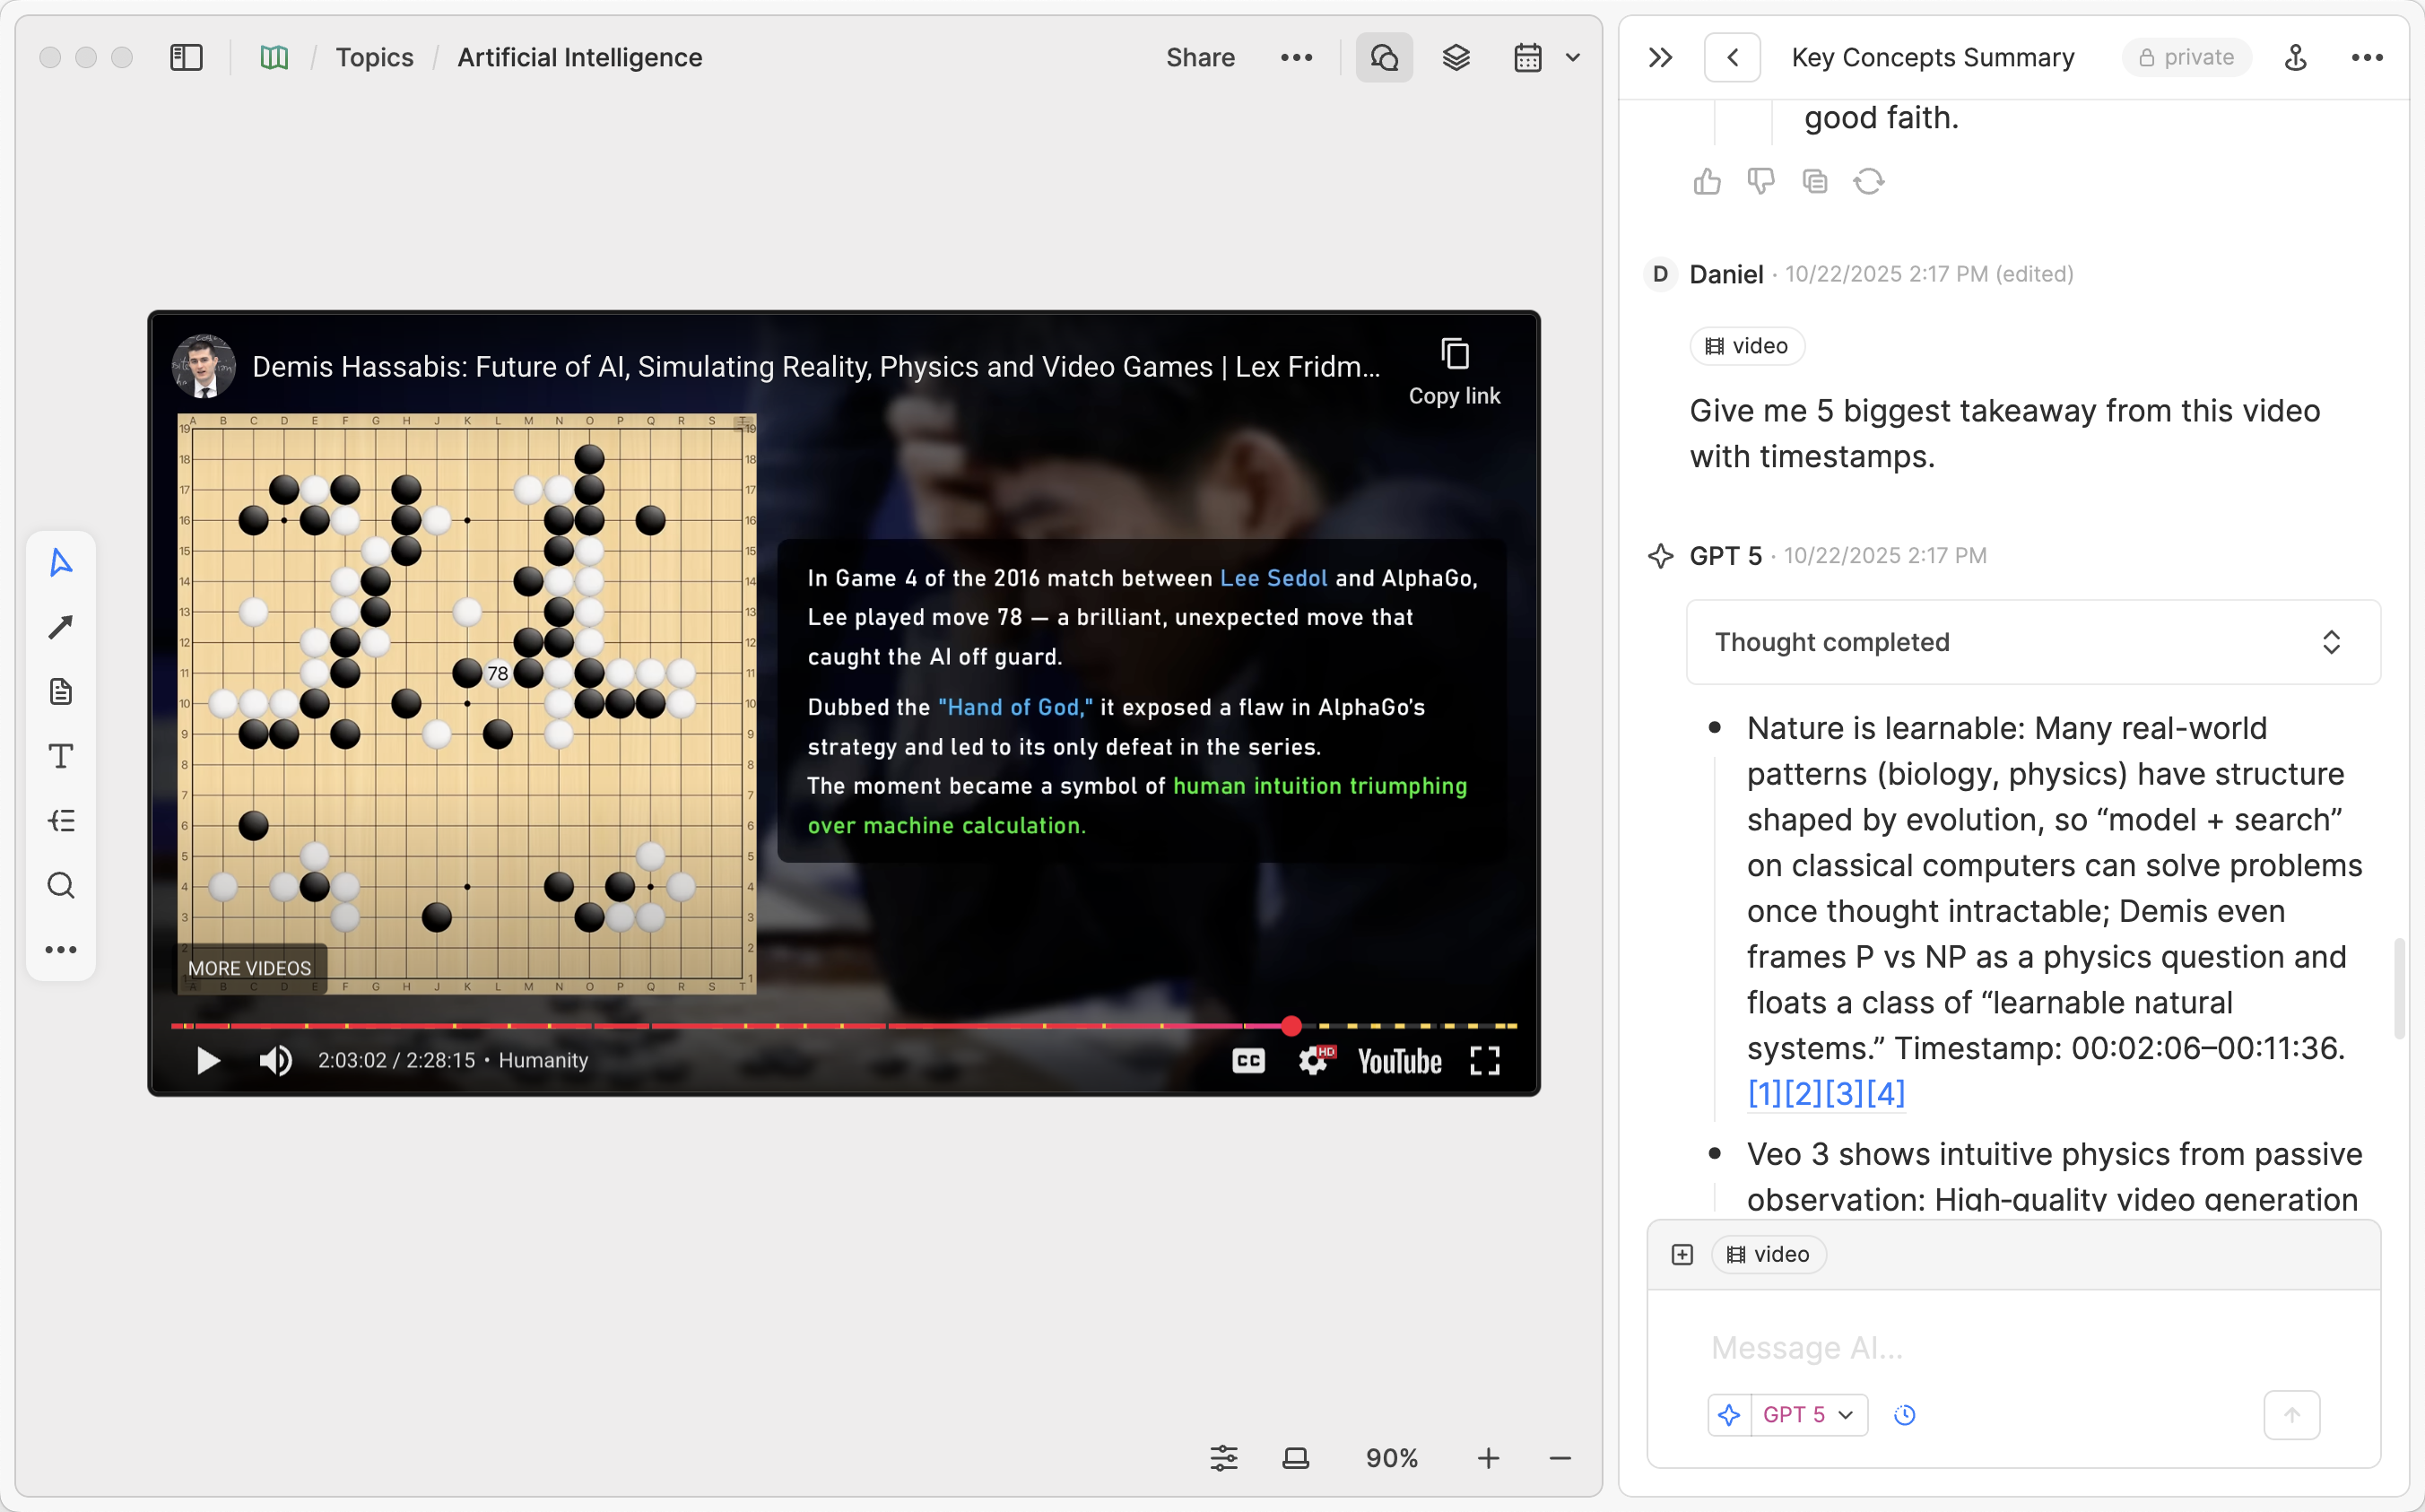Open search from the left sidebar
The image size is (2425, 1512).
(60, 884)
